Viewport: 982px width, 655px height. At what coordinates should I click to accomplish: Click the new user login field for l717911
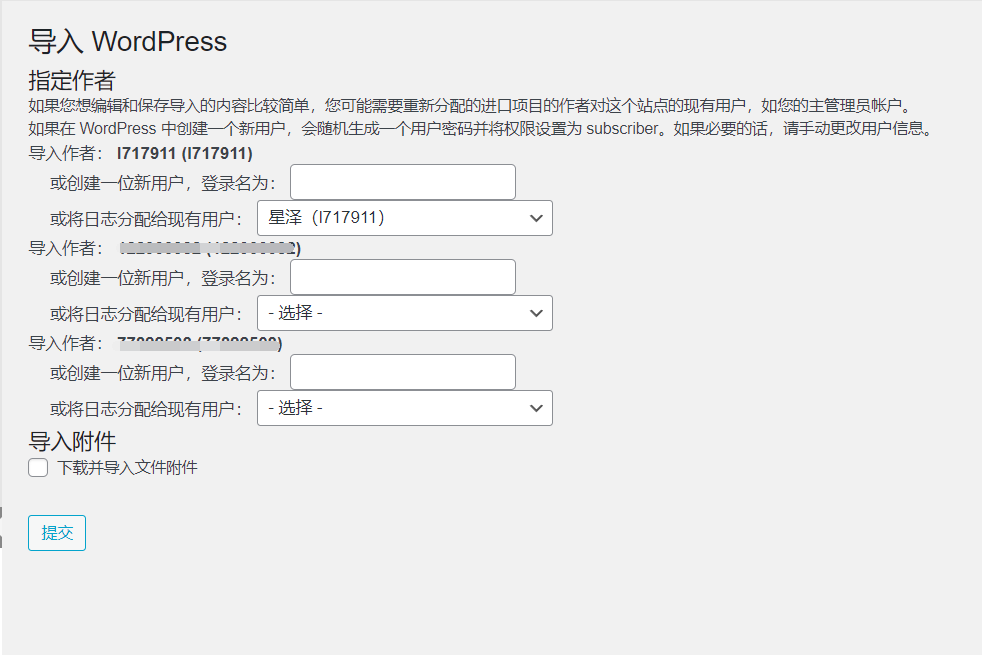(x=402, y=182)
